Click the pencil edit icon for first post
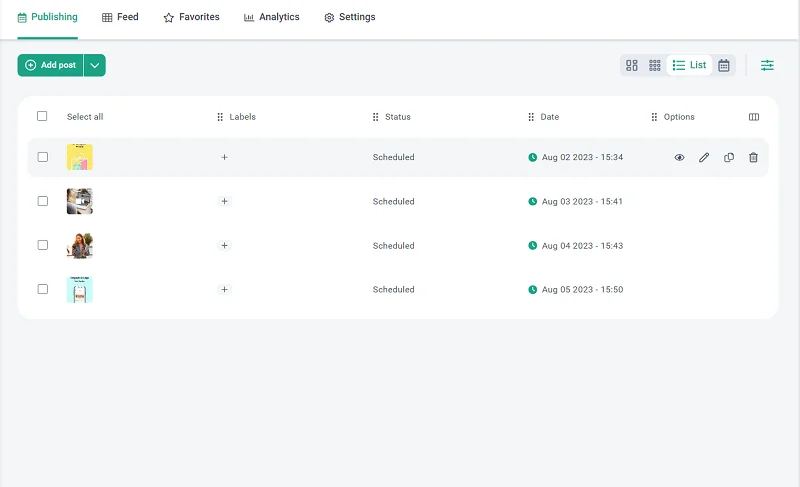800x487 pixels. [704, 157]
